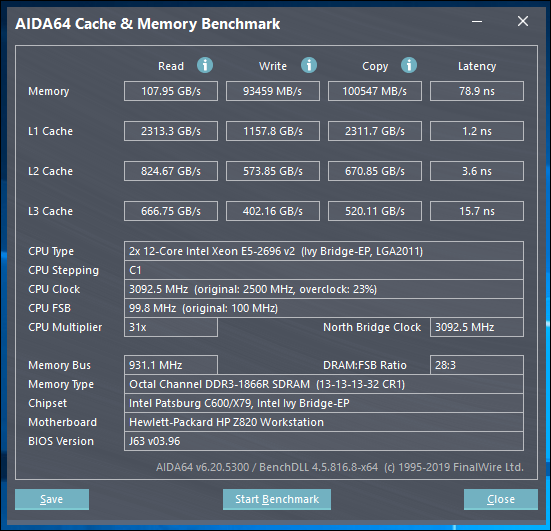Close the window with the X icon
Screen dimensions: 551x531
coord(523,21)
